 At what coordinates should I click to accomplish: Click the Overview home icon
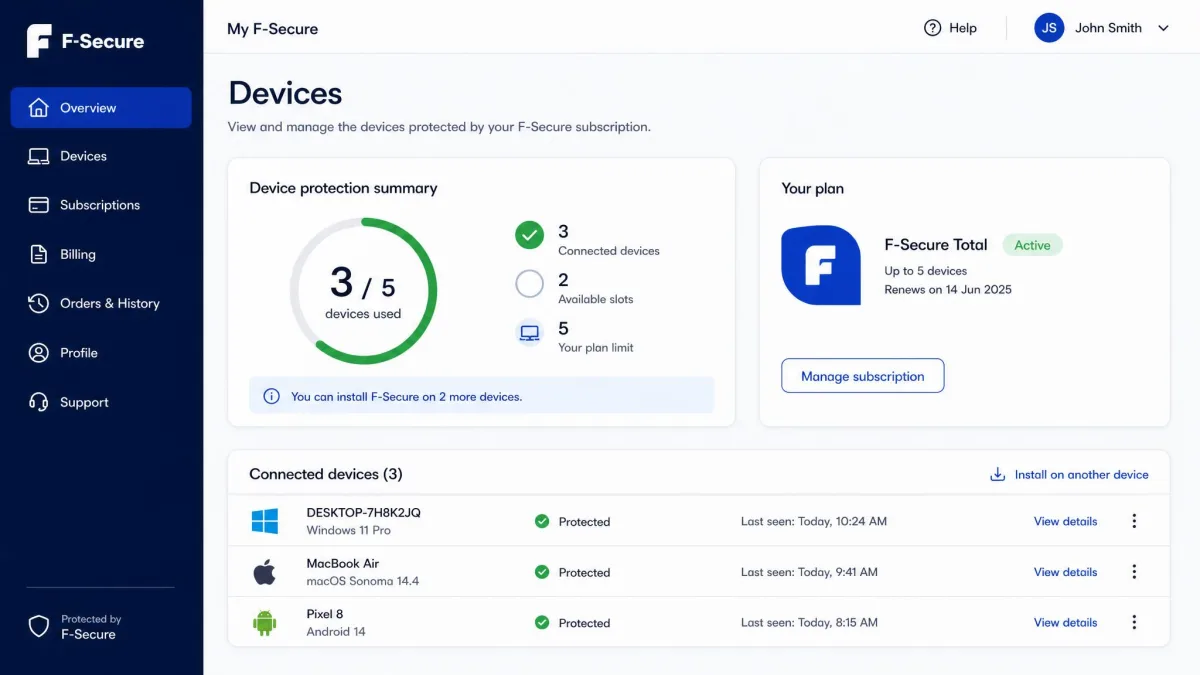[38, 107]
